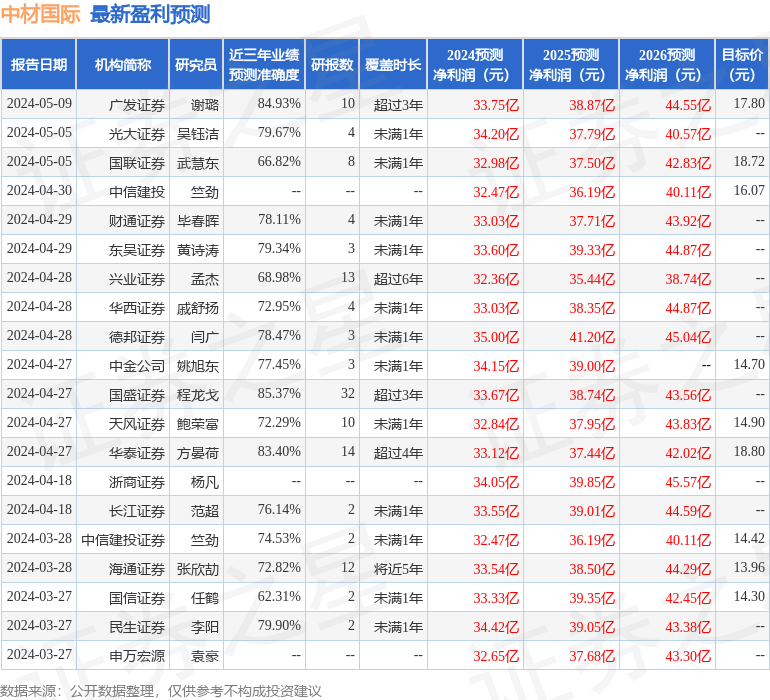Click the 最新盈利预测 heading
This screenshot has width=770, height=700.
(x=150, y=14)
